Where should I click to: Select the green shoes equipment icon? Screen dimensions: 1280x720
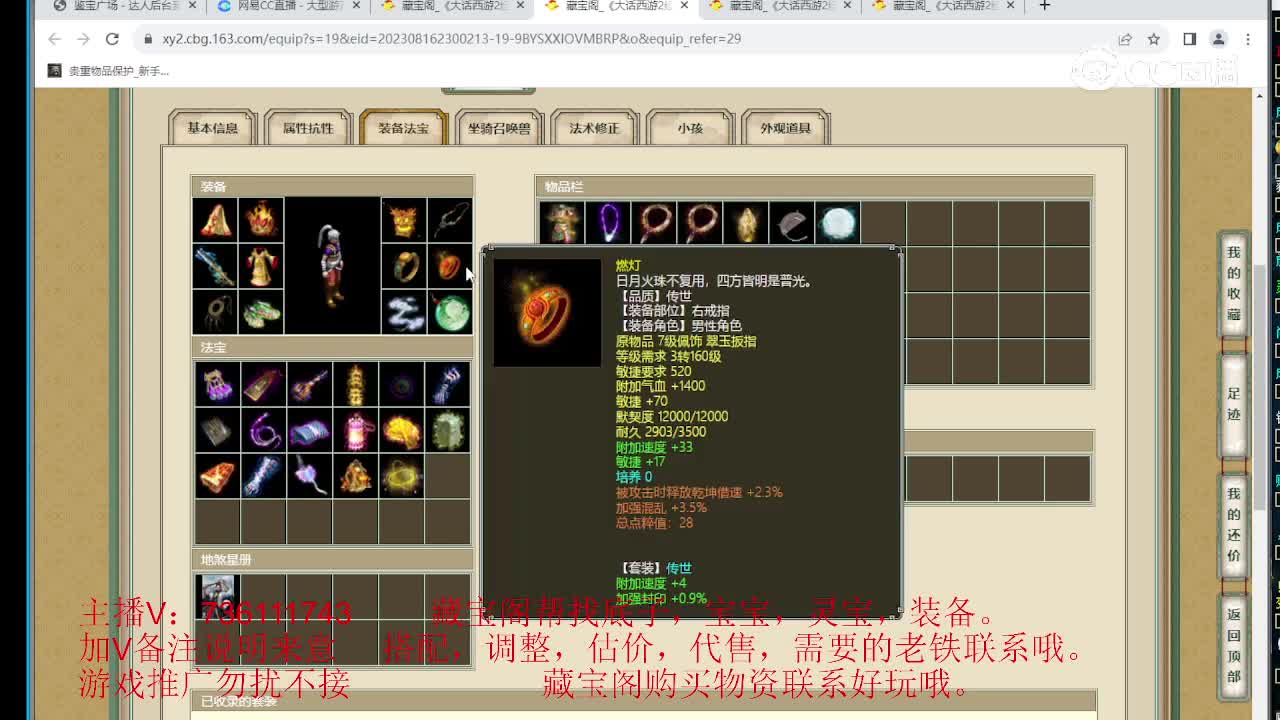click(261, 312)
